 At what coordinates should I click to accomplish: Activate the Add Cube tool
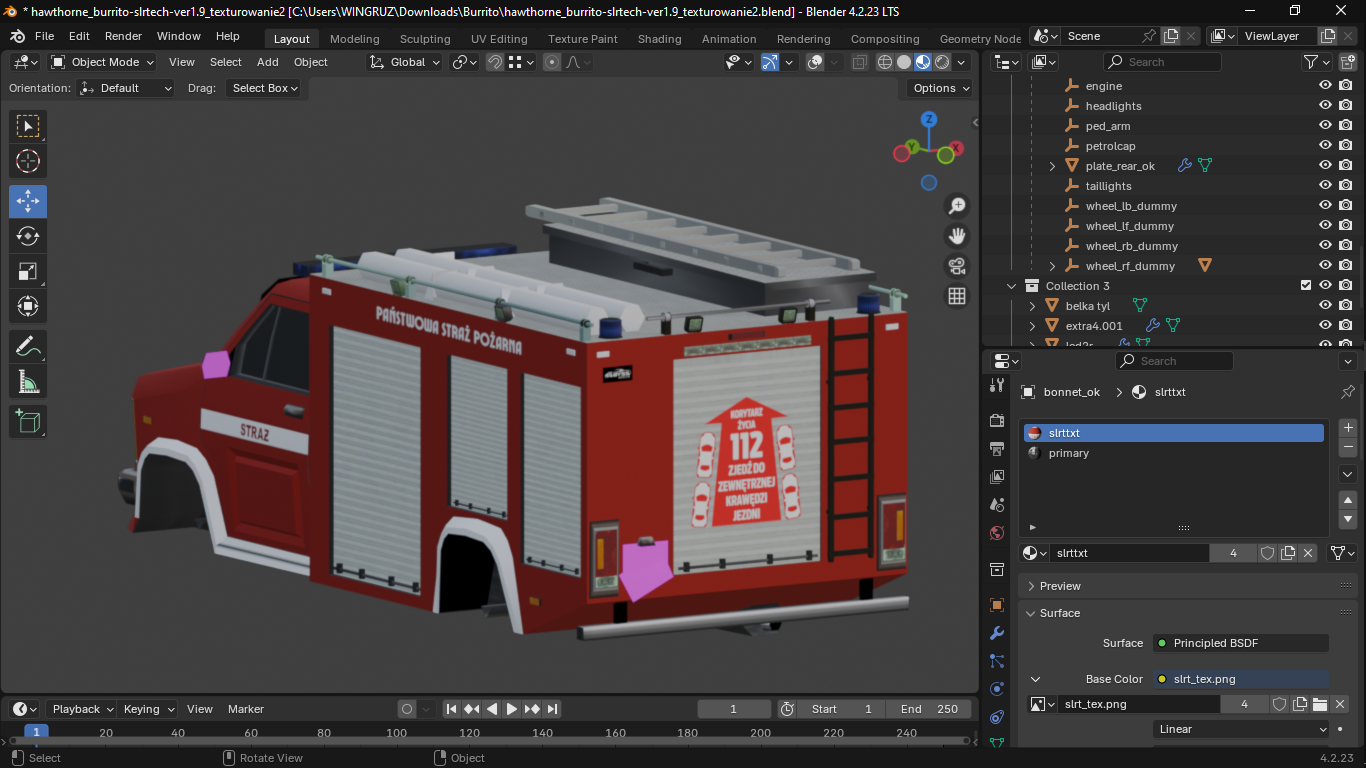[x=28, y=421]
